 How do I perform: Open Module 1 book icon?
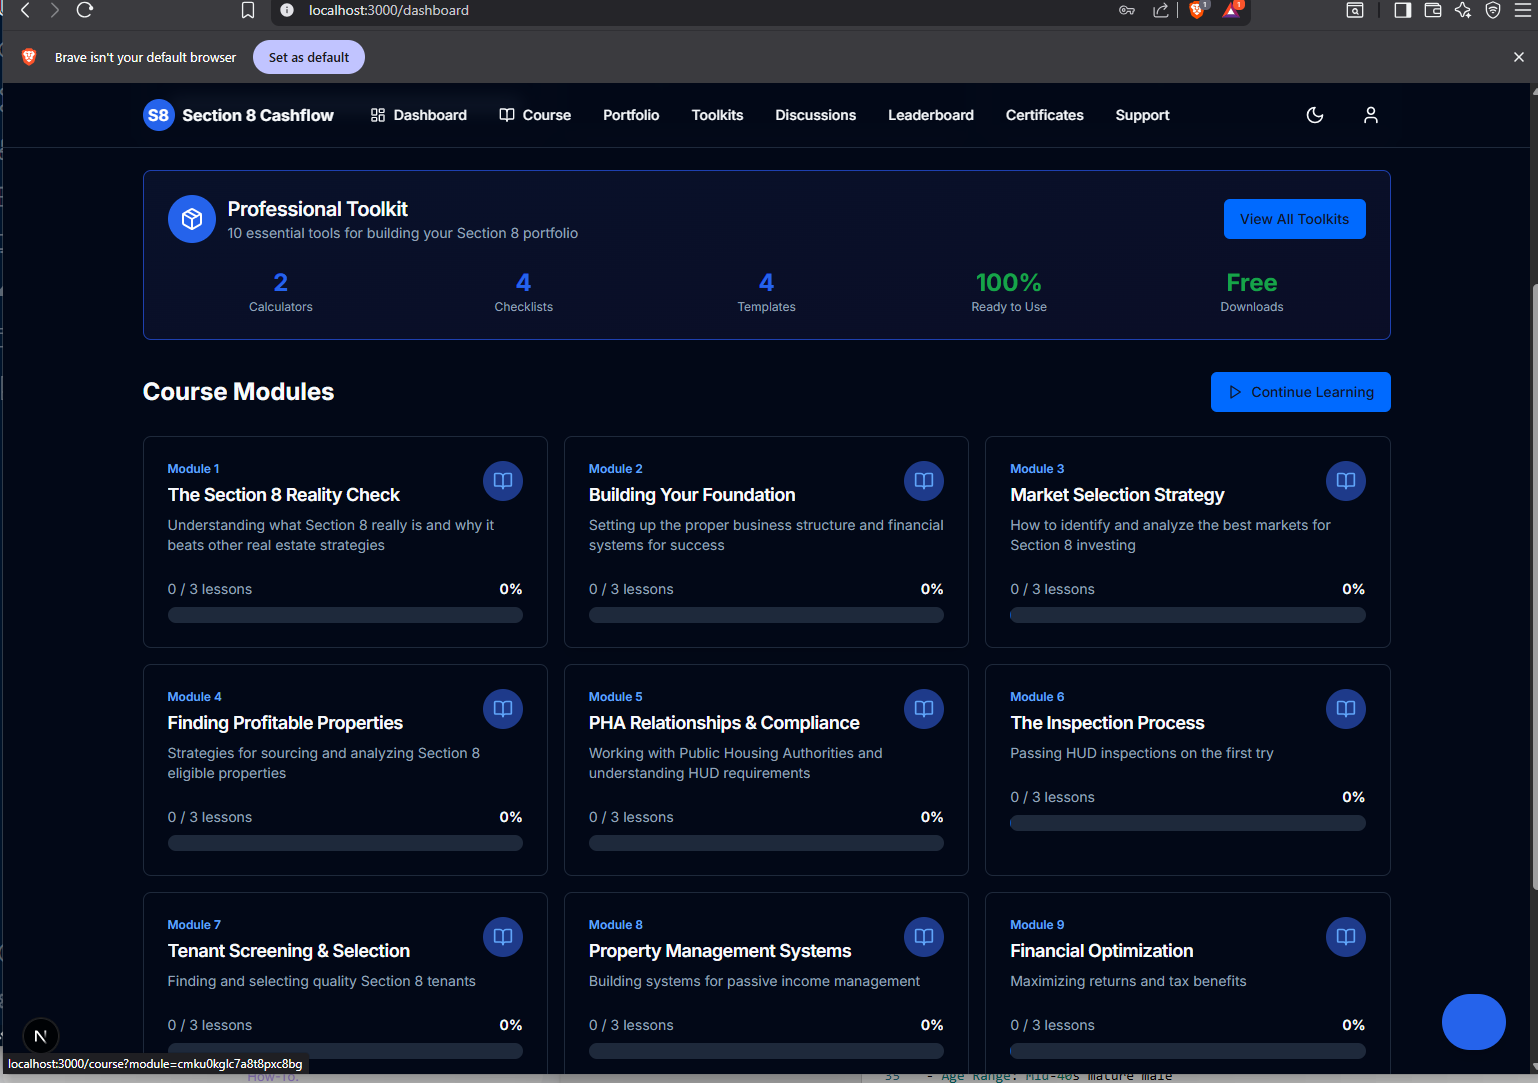click(502, 481)
